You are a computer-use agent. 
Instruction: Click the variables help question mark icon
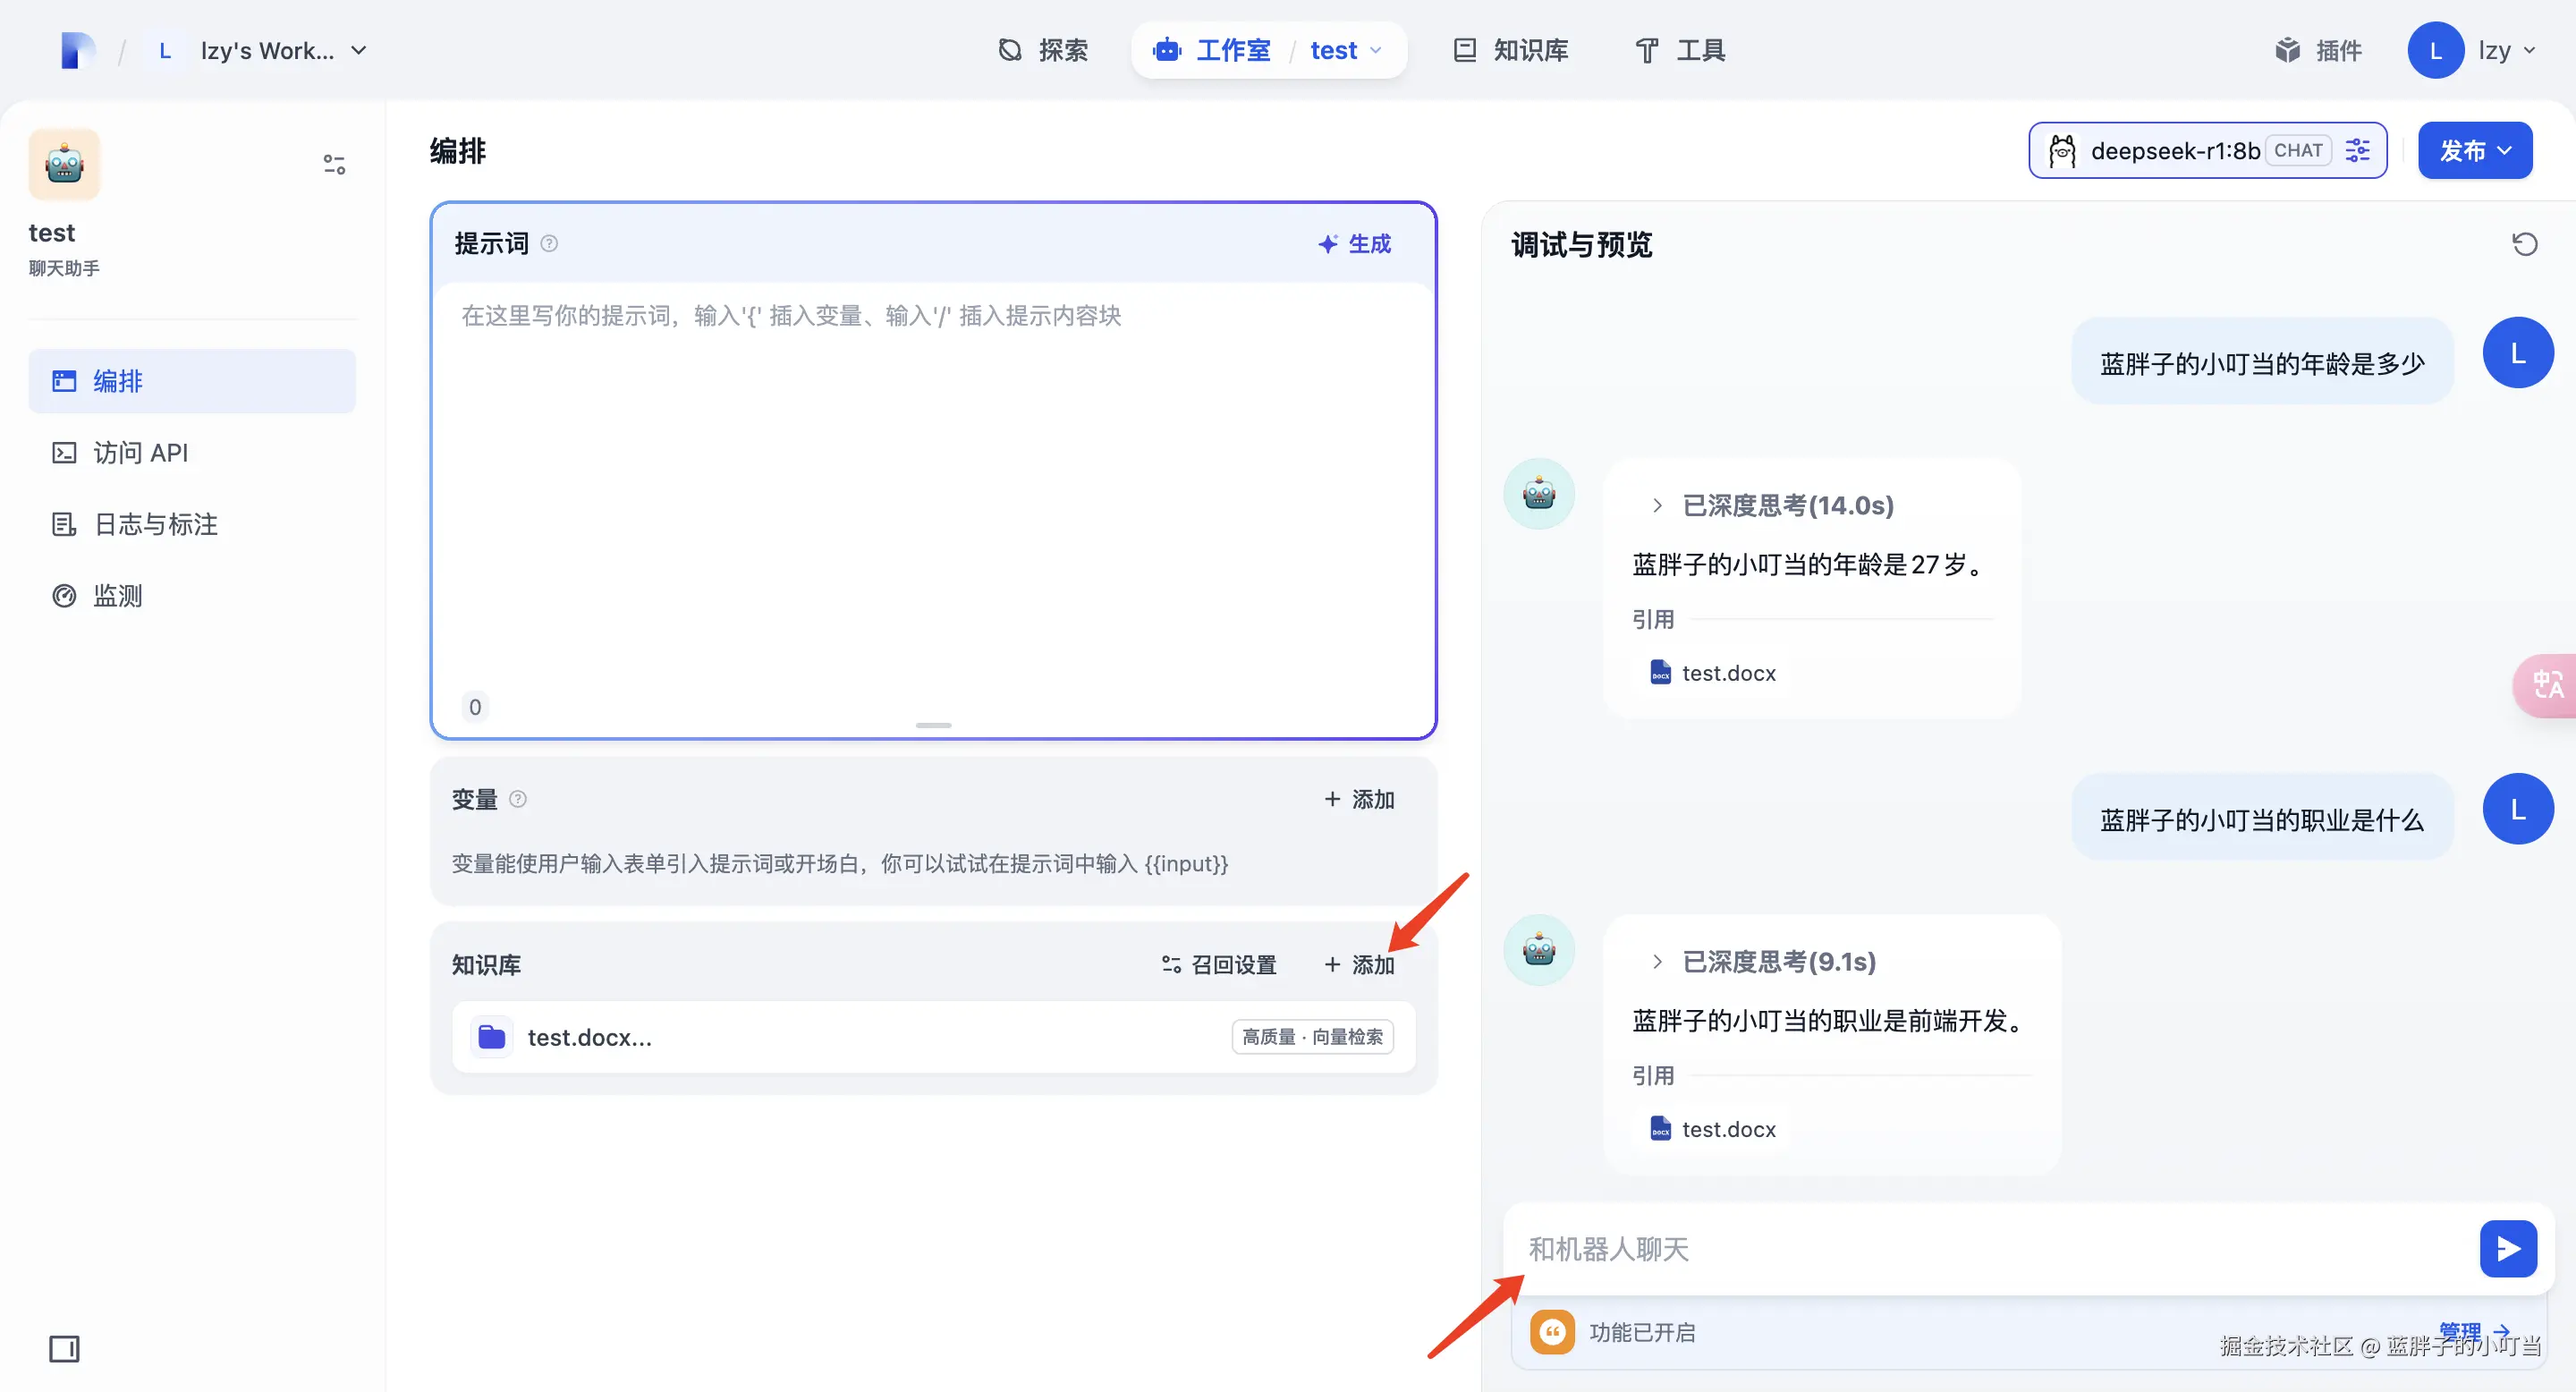pyautogui.click(x=517, y=799)
